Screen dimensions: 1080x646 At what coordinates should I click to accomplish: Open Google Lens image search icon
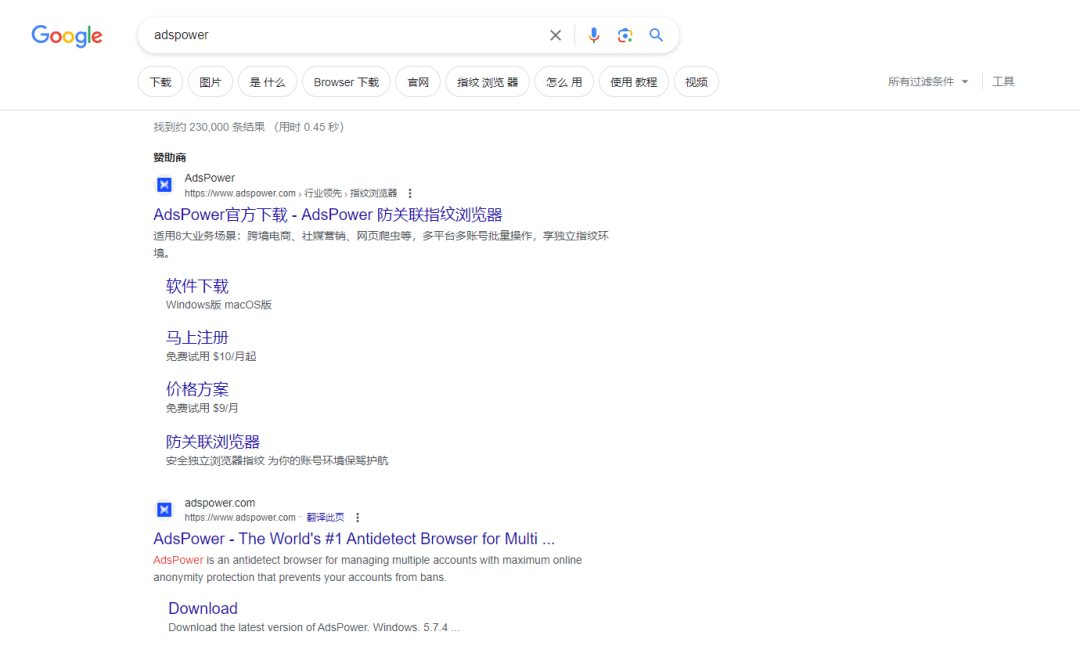point(625,35)
